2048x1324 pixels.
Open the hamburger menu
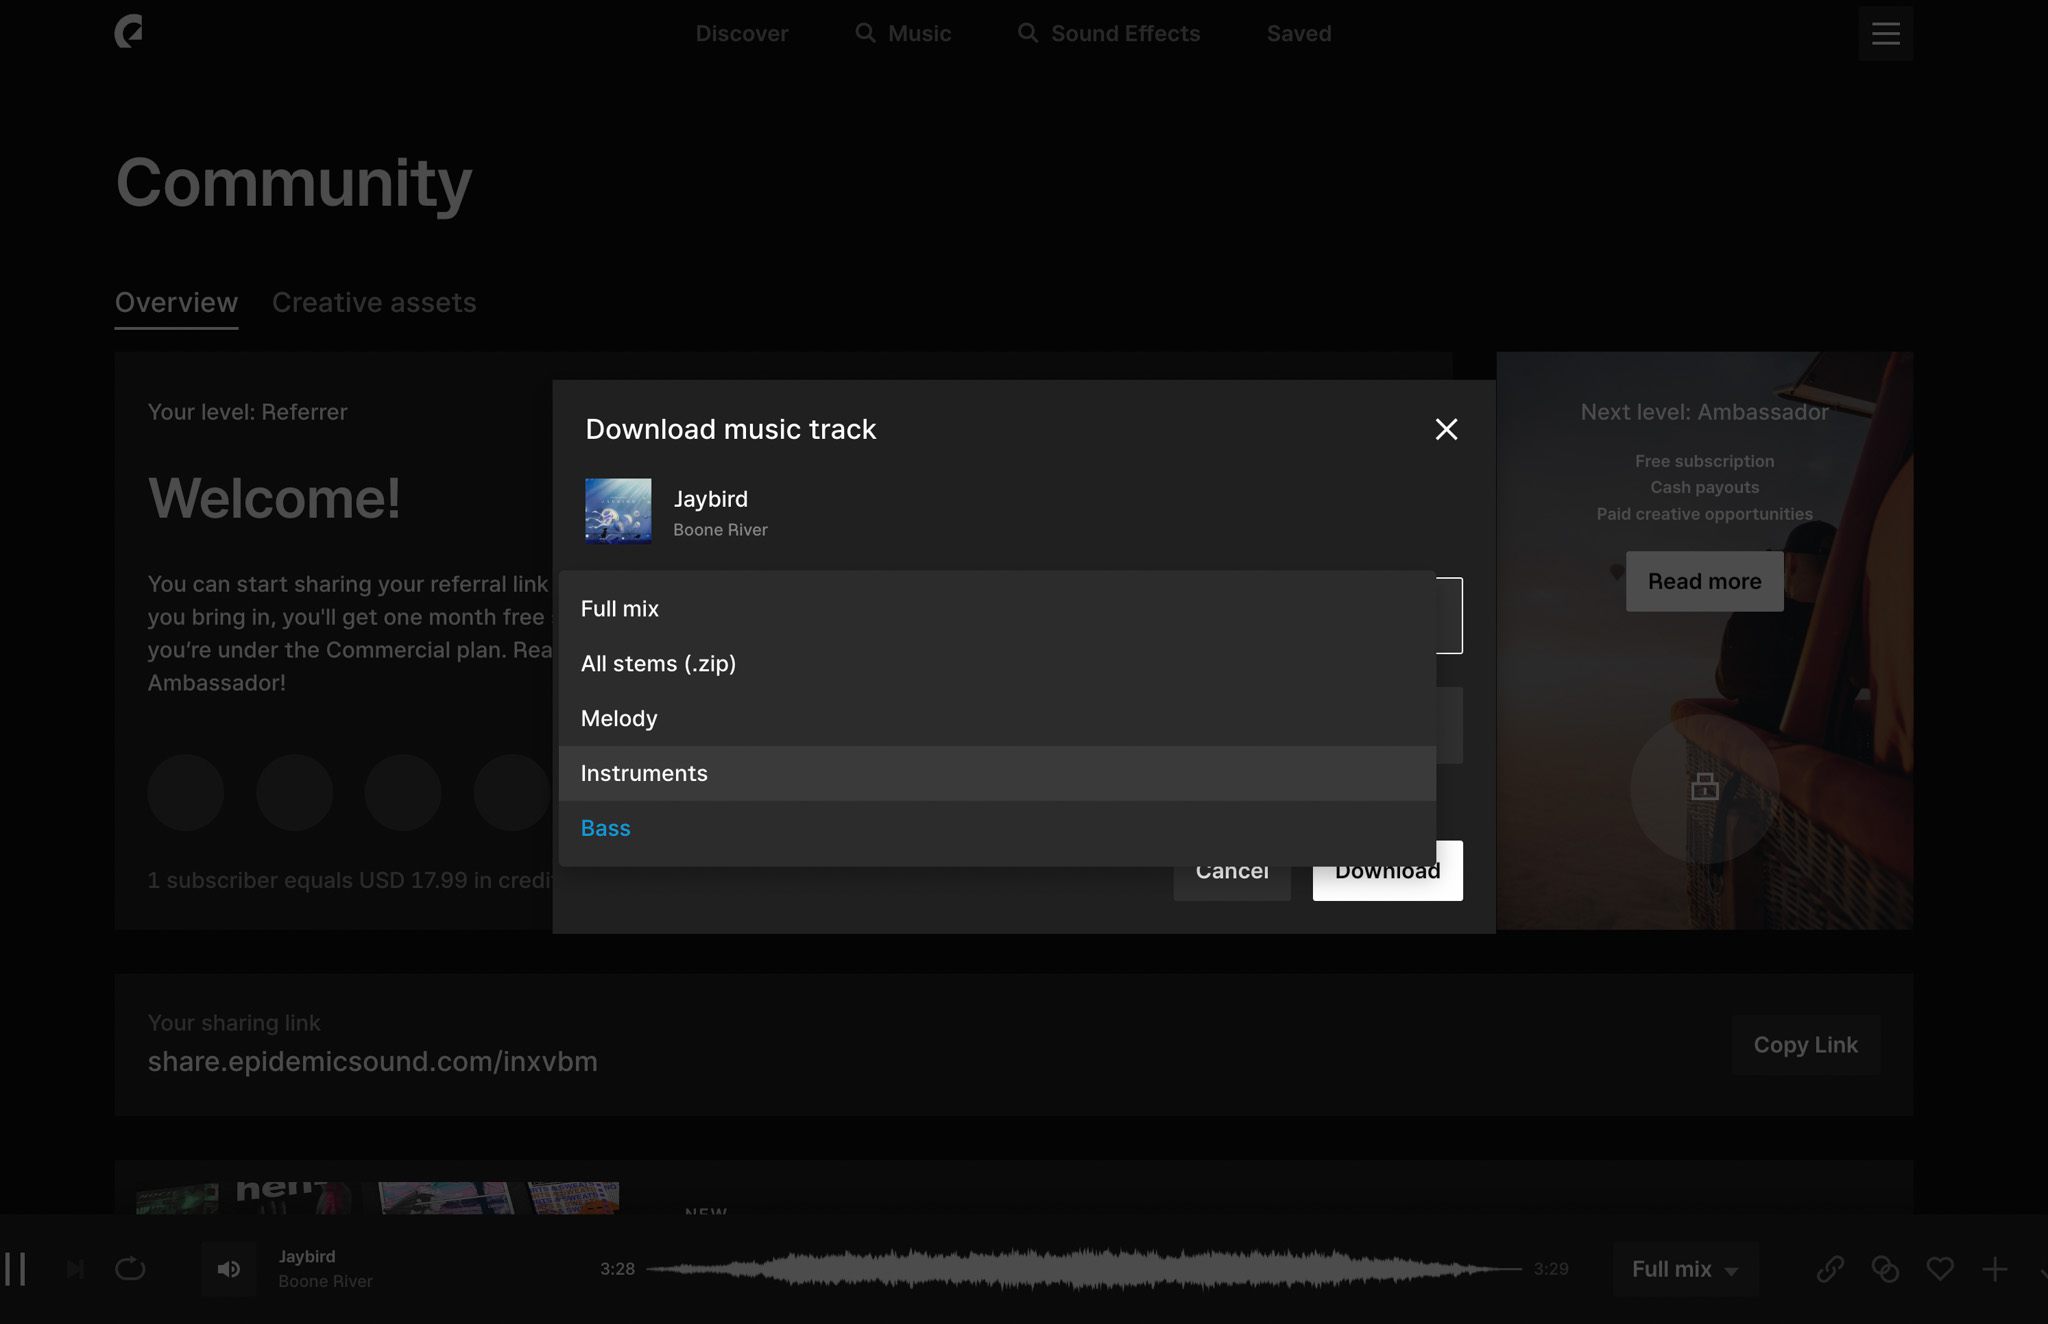pos(1885,34)
